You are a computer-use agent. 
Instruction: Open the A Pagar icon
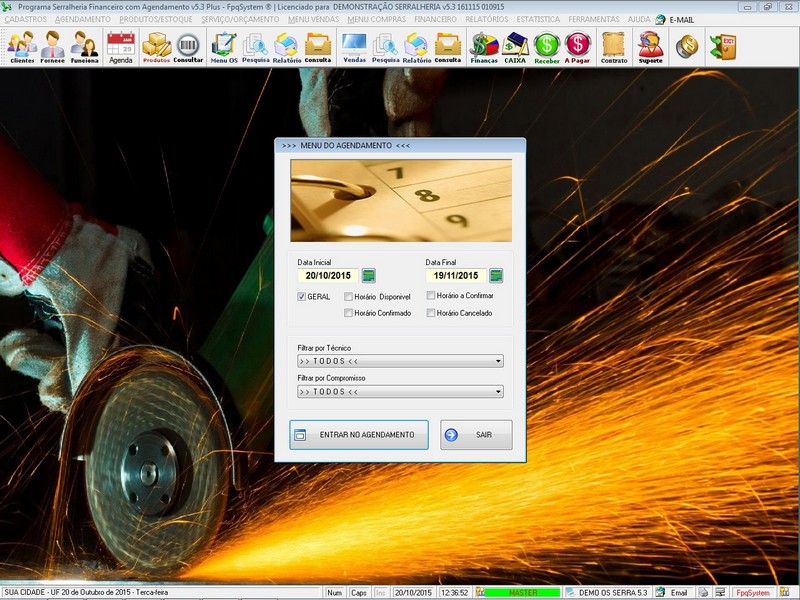pyautogui.click(x=577, y=46)
